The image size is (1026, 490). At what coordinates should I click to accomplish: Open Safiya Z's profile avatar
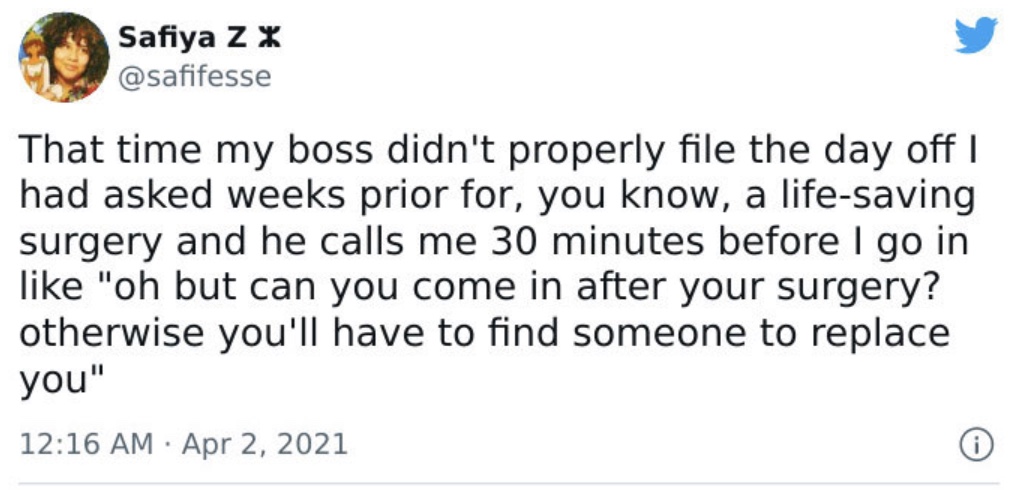(x=63, y=58)
